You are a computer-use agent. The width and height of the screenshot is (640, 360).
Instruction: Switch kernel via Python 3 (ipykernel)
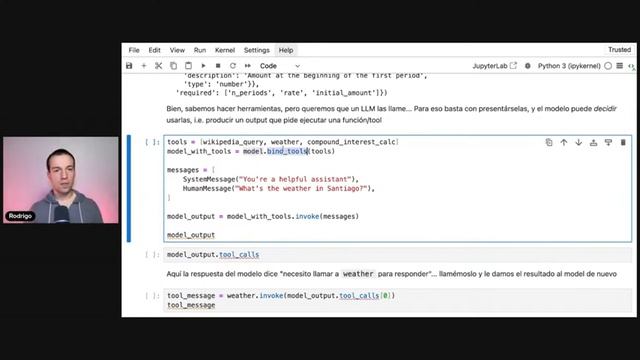click(569, 66)
